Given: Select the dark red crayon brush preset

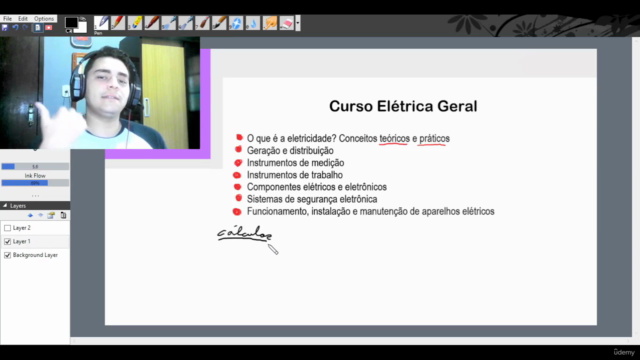Looking at the screenshot, I should (x=152, y=23).
